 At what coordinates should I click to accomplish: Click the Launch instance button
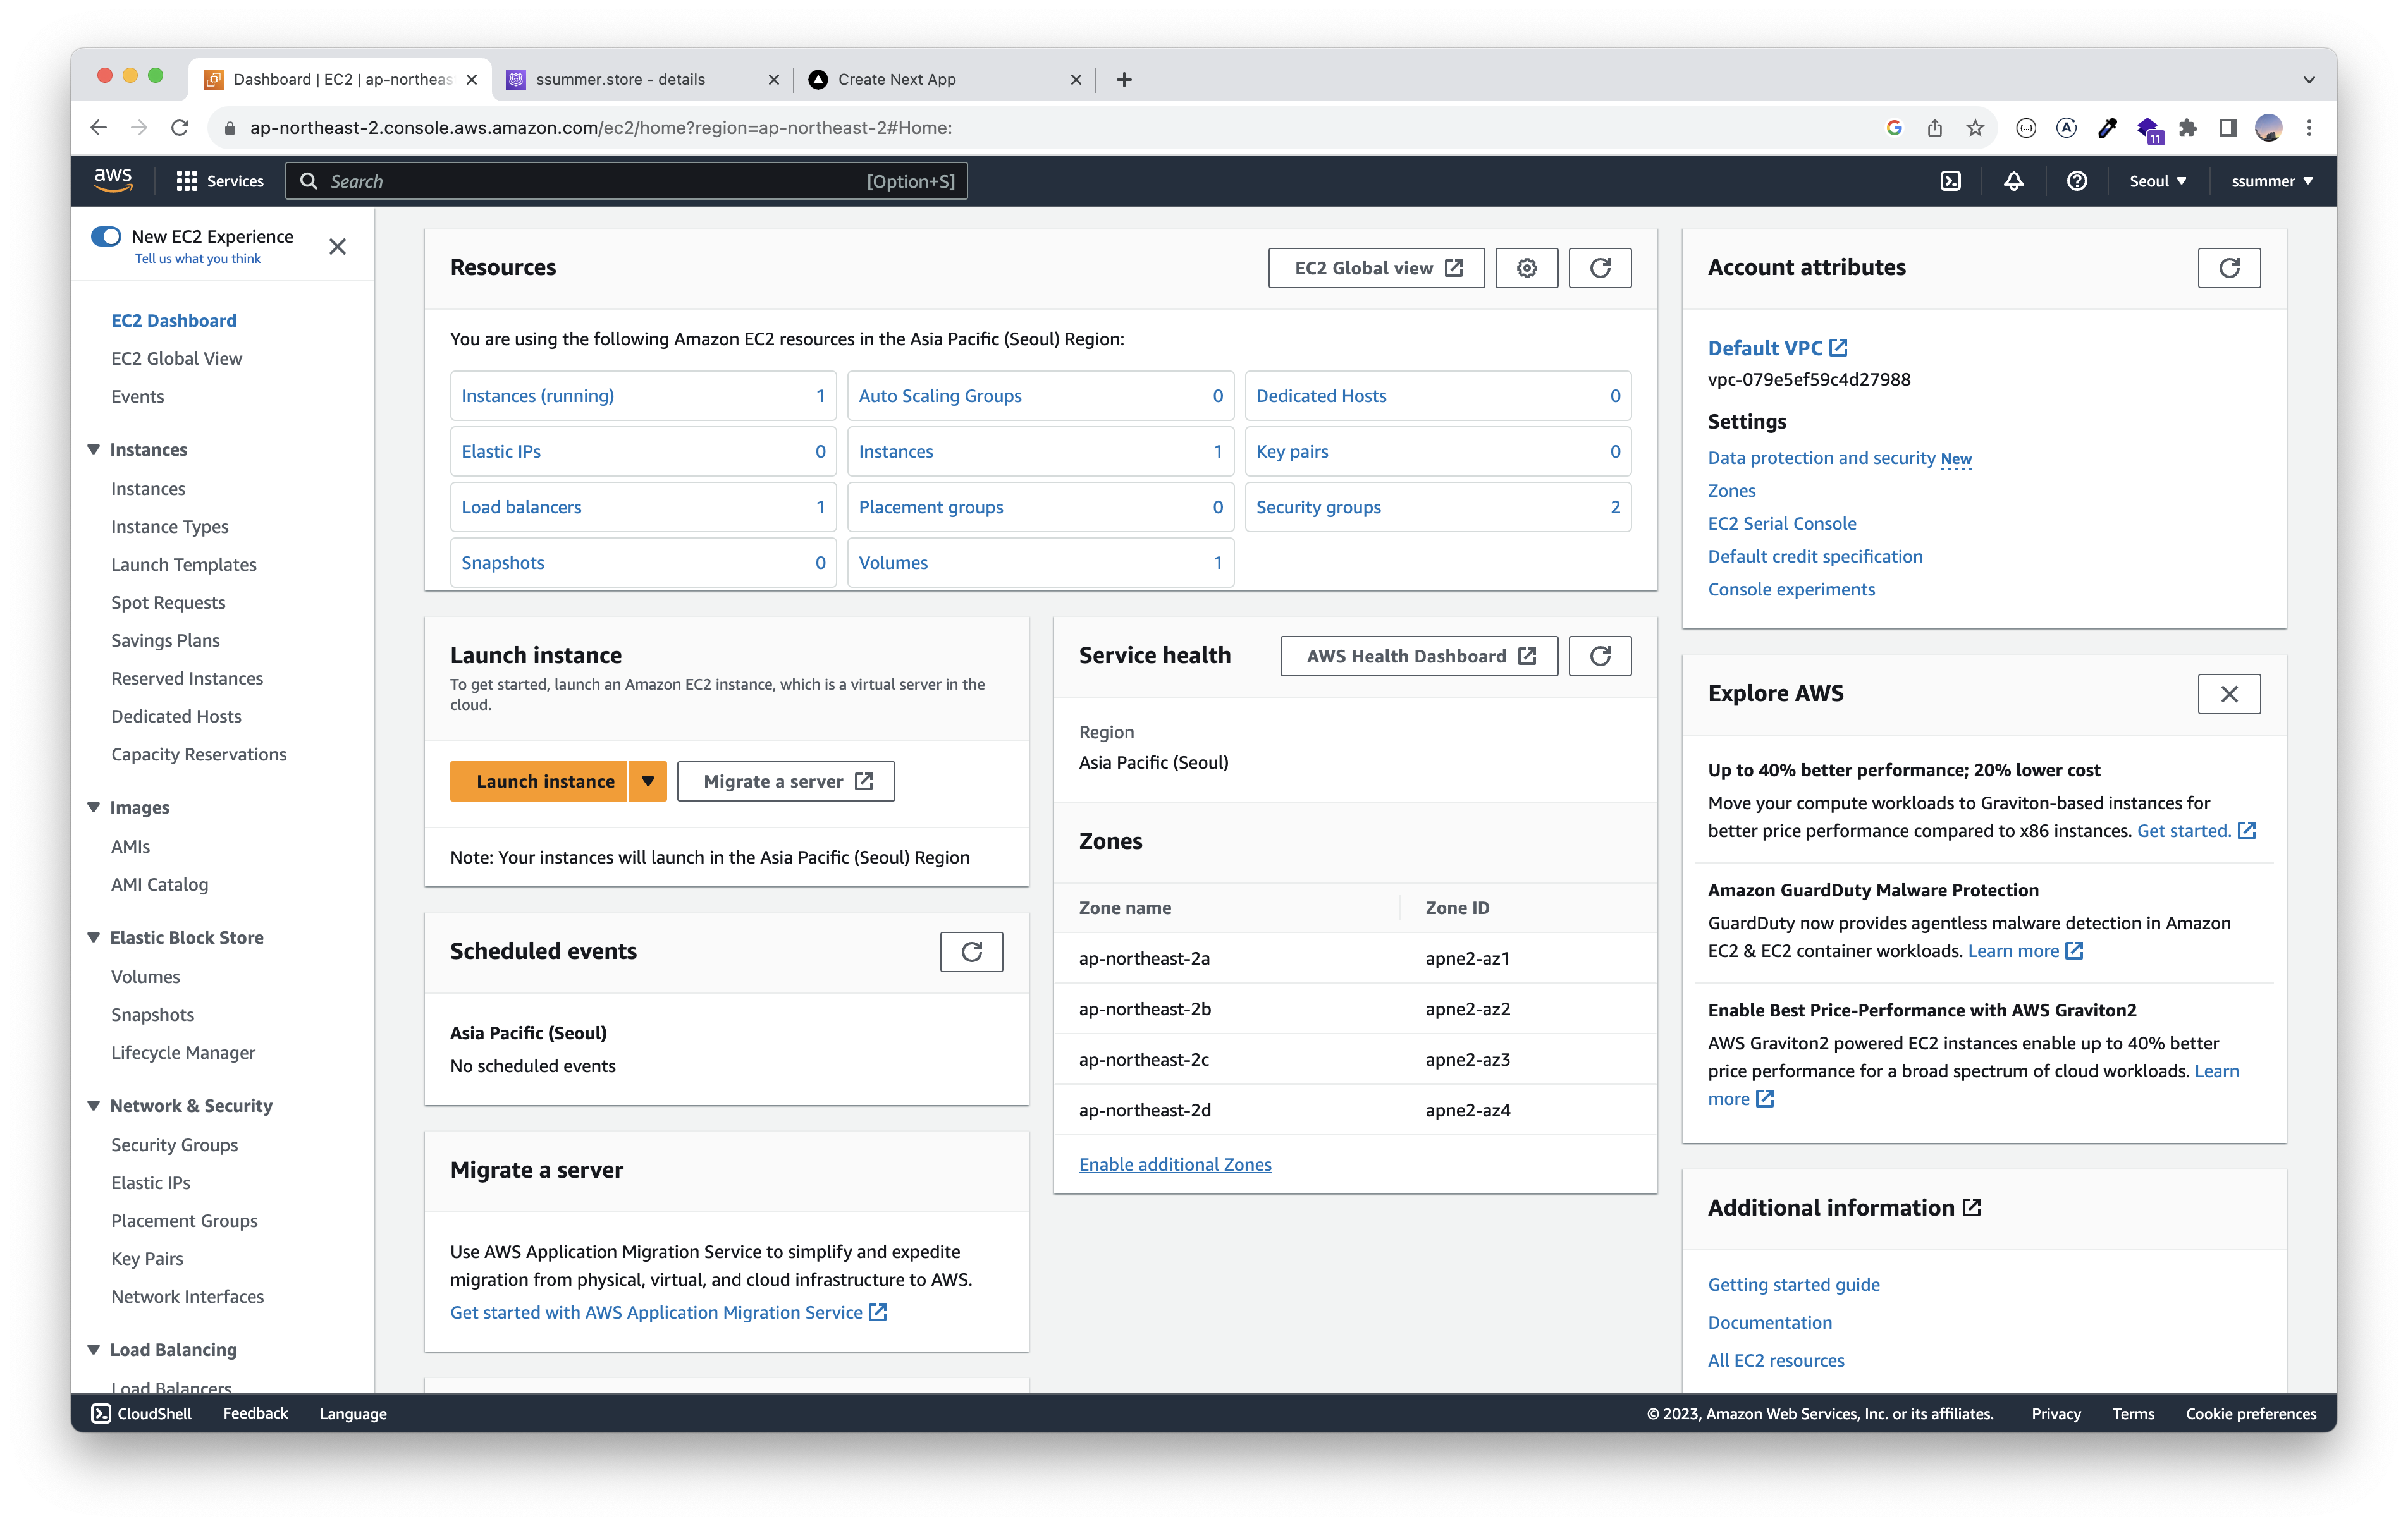[x=544, y=782]
